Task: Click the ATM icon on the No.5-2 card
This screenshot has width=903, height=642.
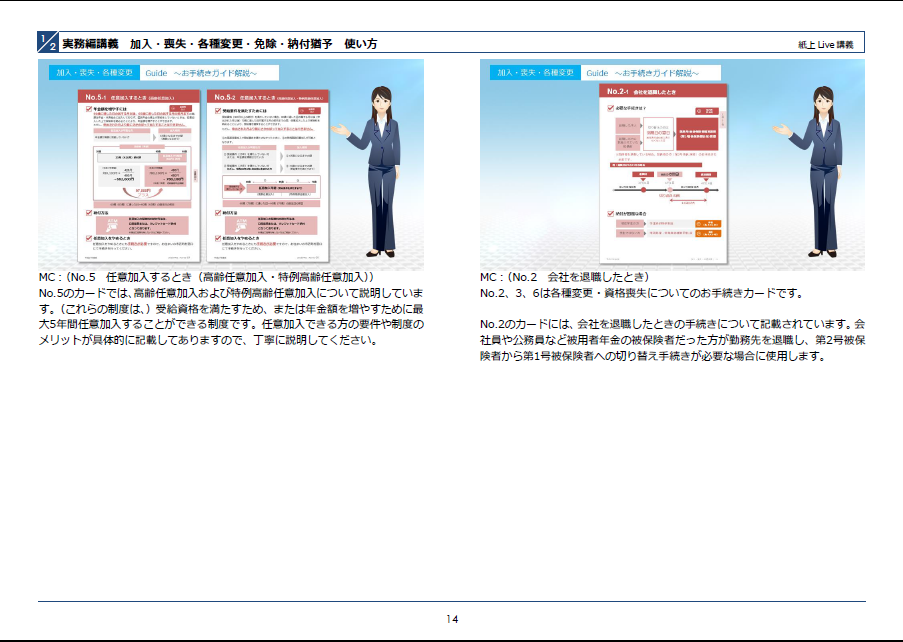Action: (x=243, y=223)
